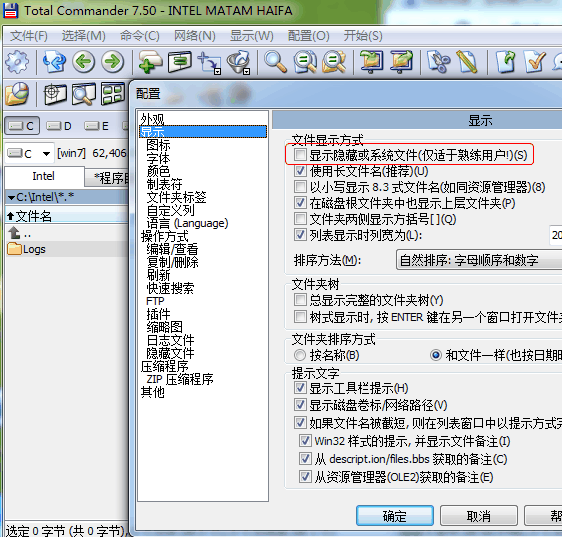Enable 显示隐藏或系统文件 checkbox
Image resolution: width=562 pixels, height=537 pixels.
[x=300, y=155]
